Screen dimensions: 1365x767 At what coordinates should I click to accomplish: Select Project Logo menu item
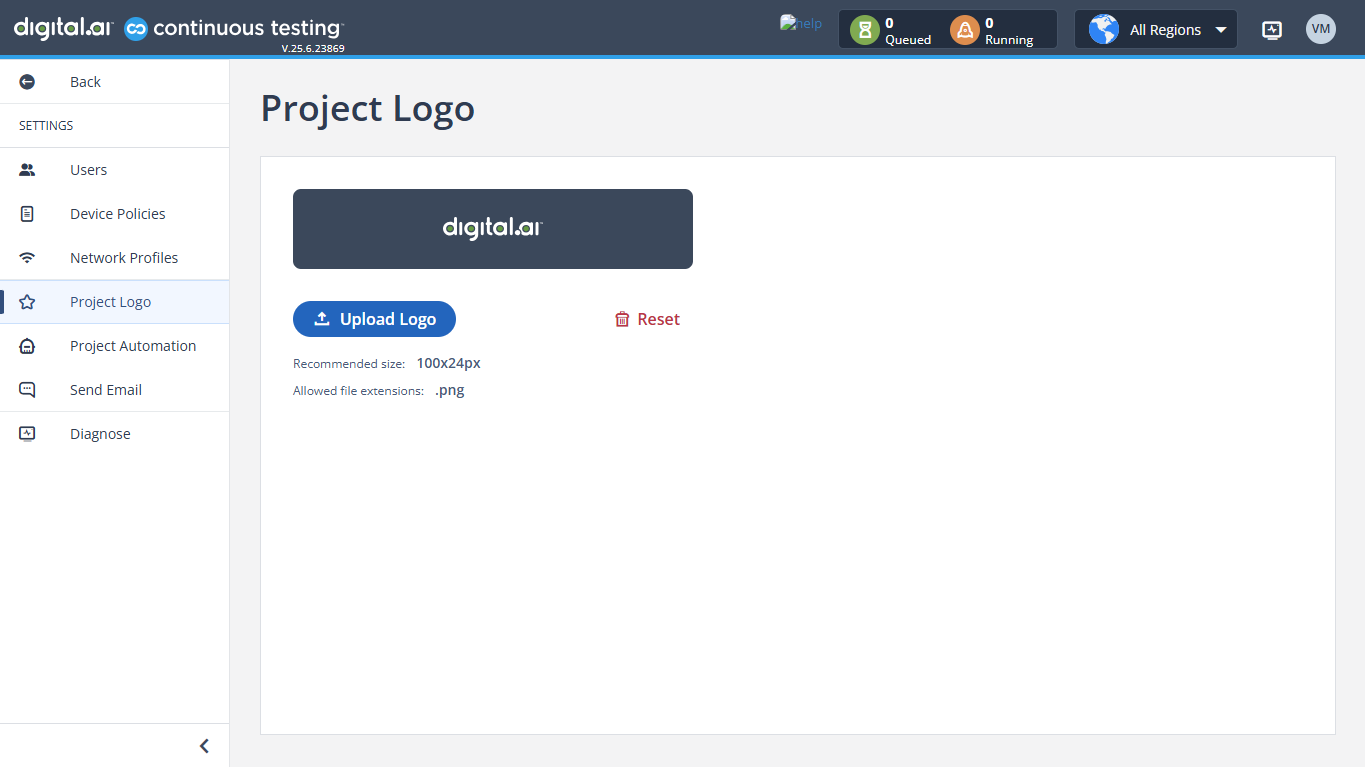(114, 302)
